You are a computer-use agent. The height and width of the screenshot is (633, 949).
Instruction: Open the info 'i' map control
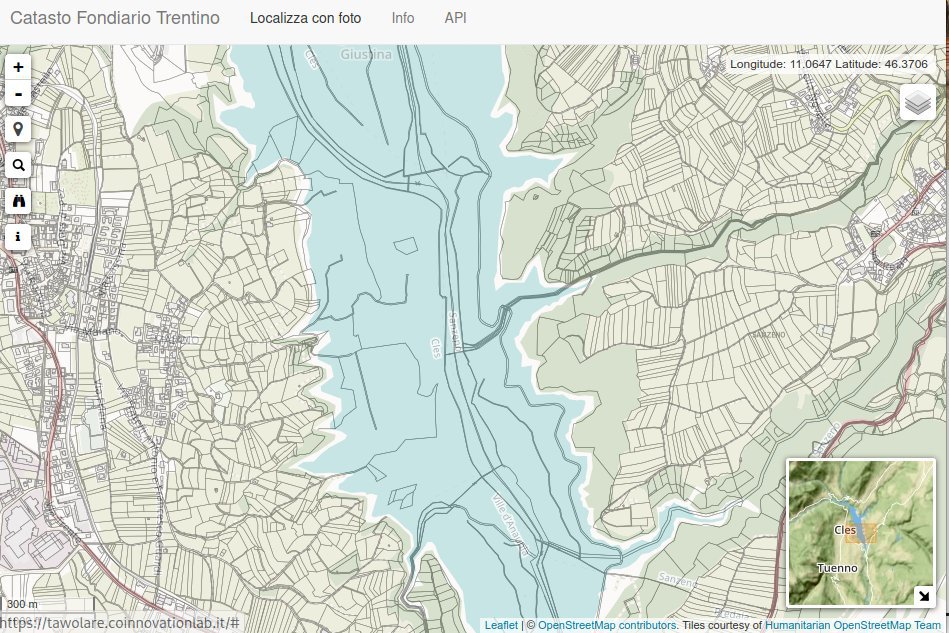18,237
